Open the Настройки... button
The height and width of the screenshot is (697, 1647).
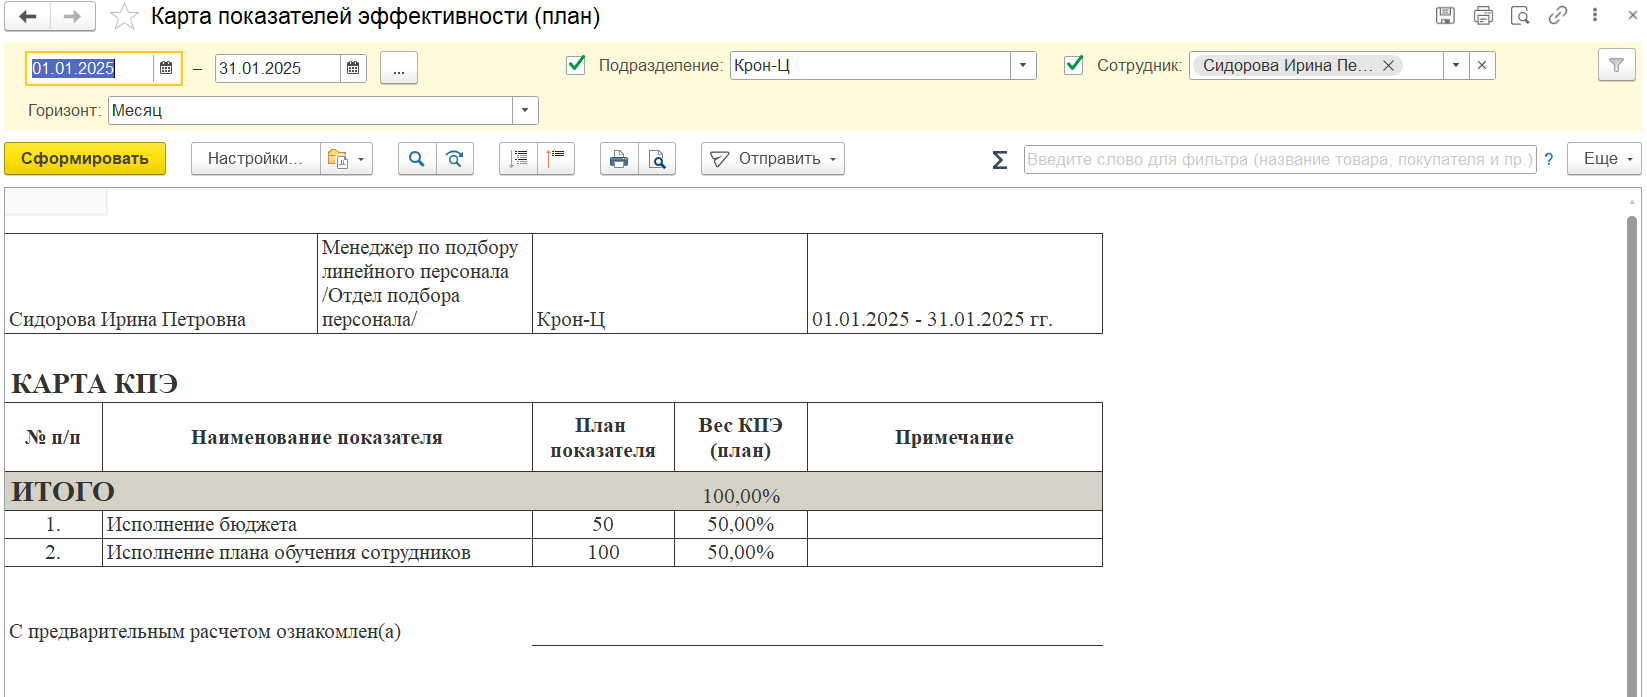[255, 159]
